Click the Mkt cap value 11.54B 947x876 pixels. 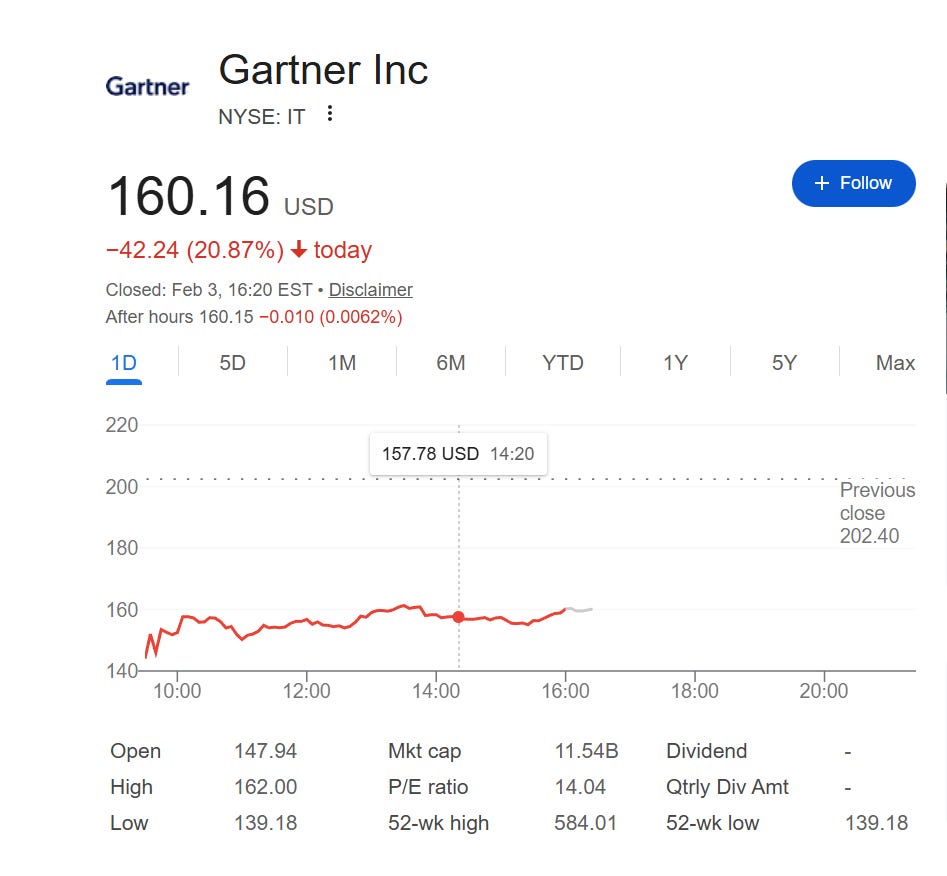click(586, 751)
